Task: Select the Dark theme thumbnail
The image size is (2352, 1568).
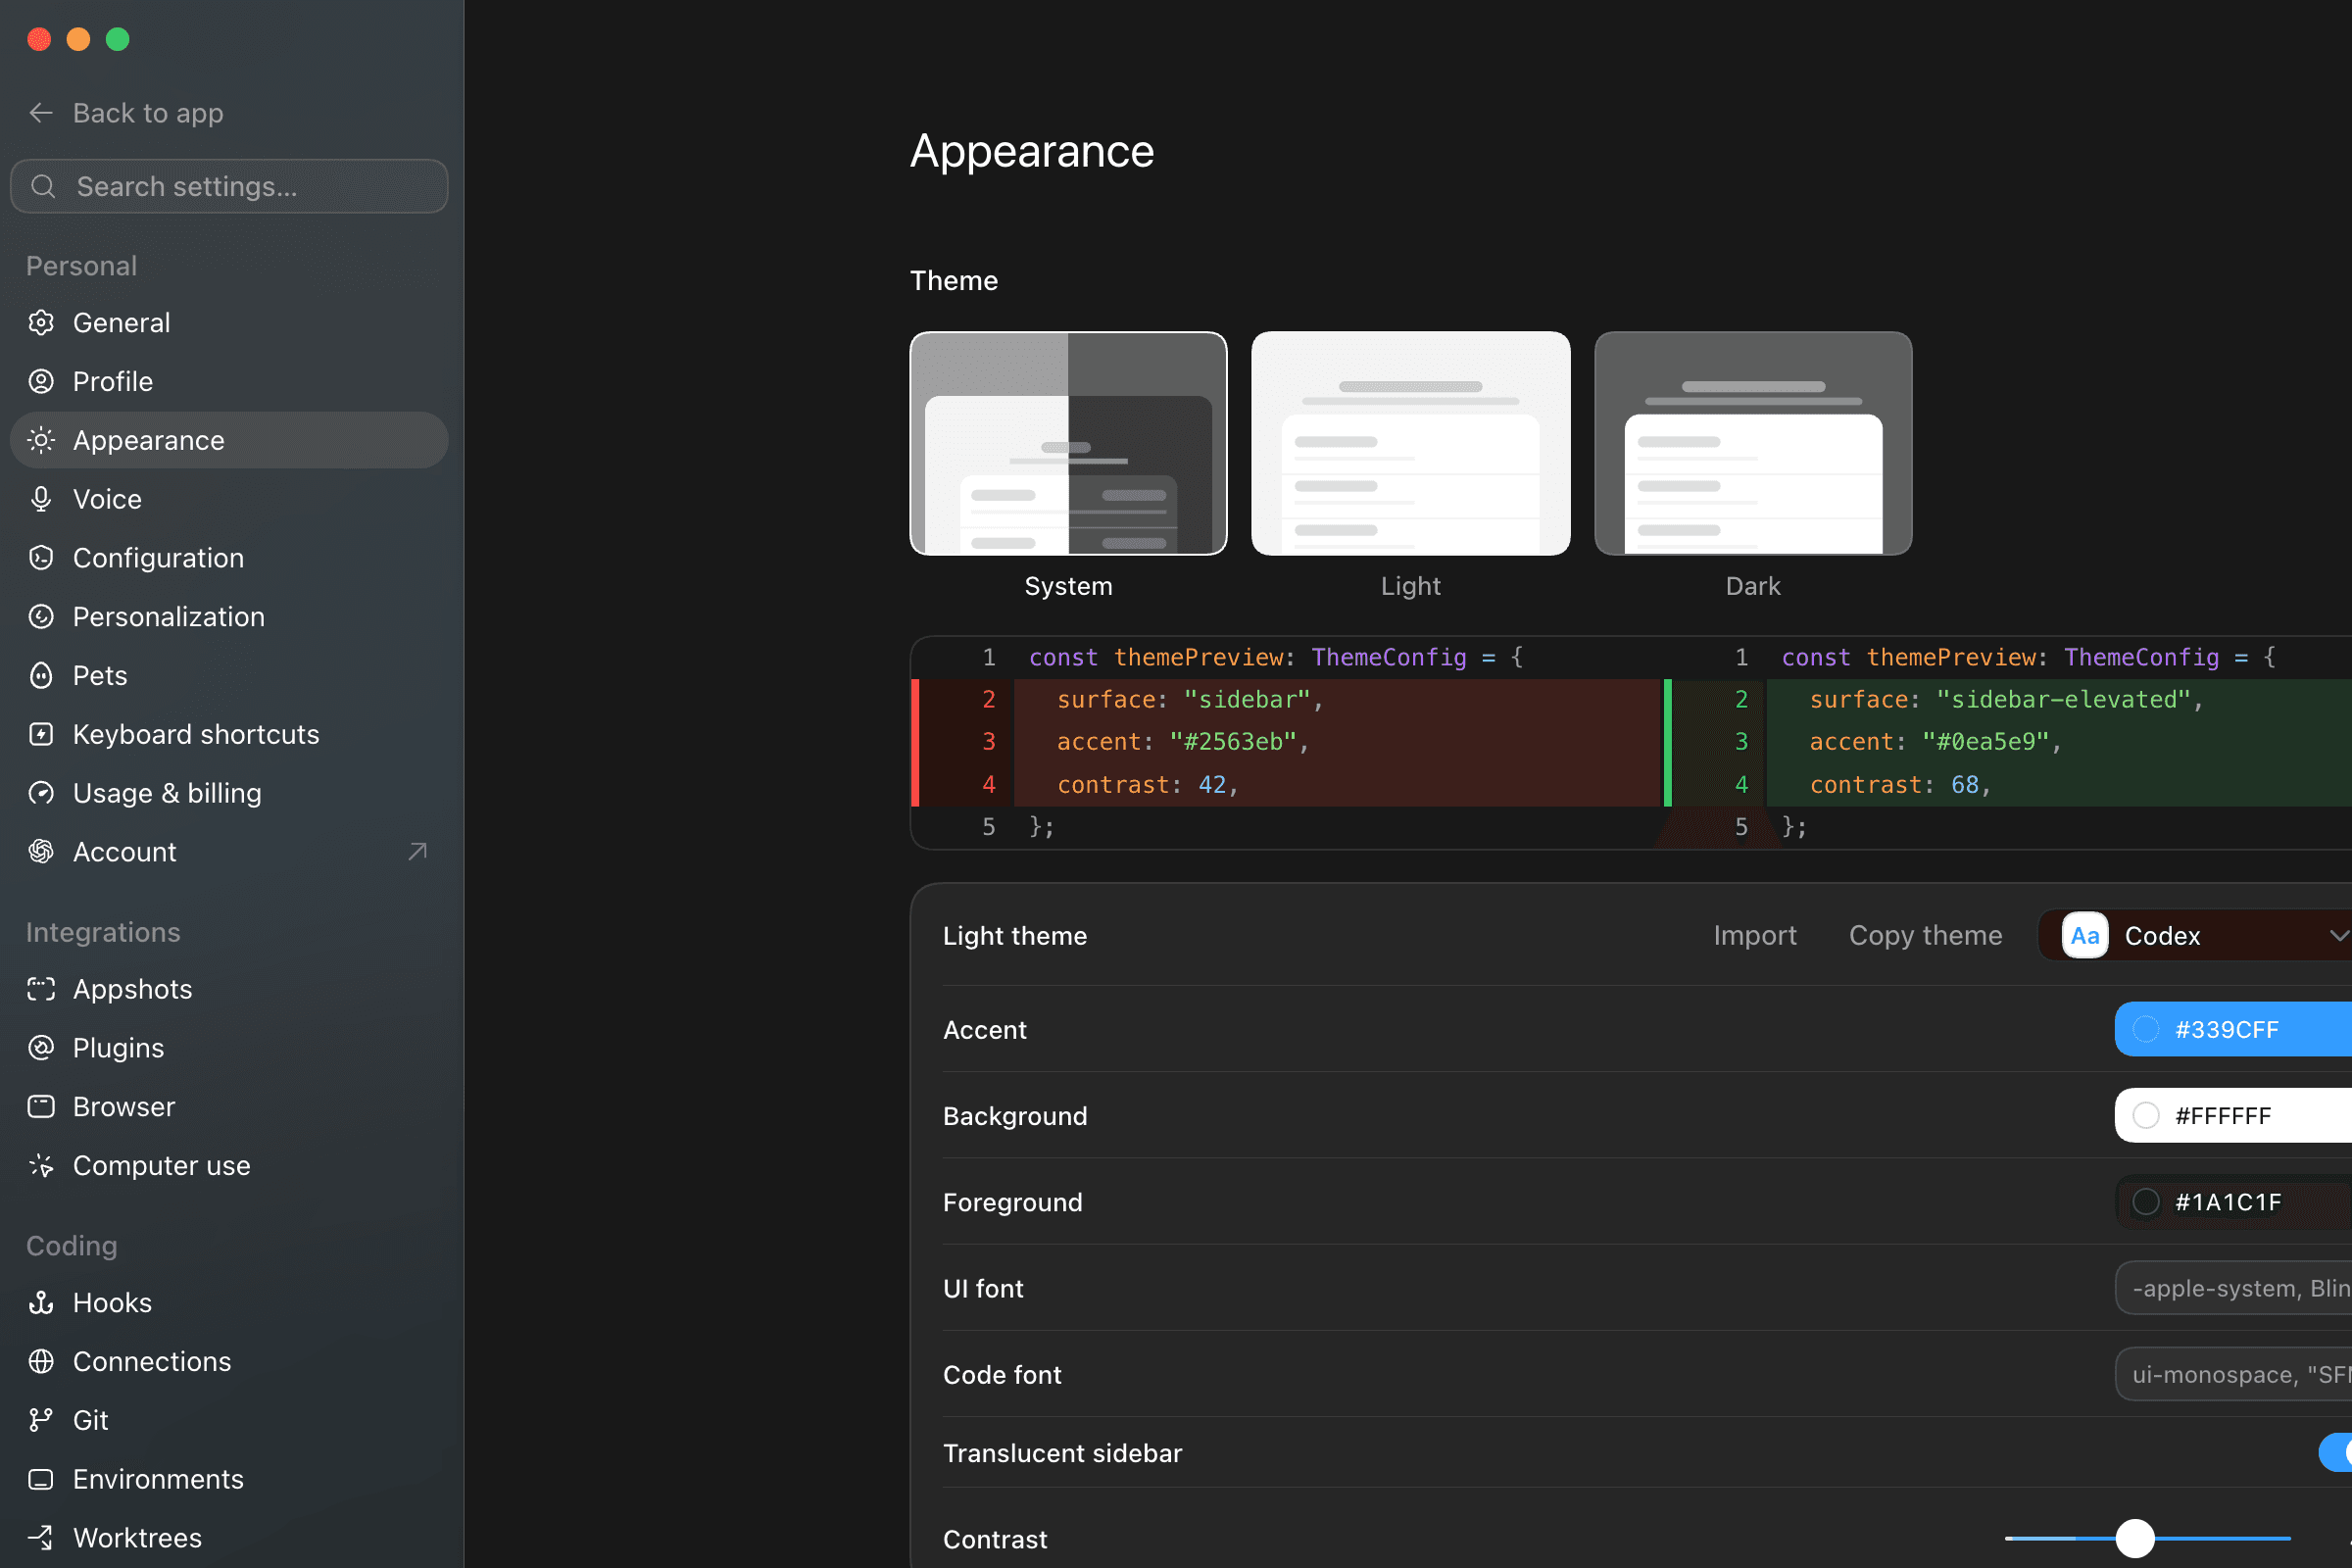Action: tap(1753, 443)
